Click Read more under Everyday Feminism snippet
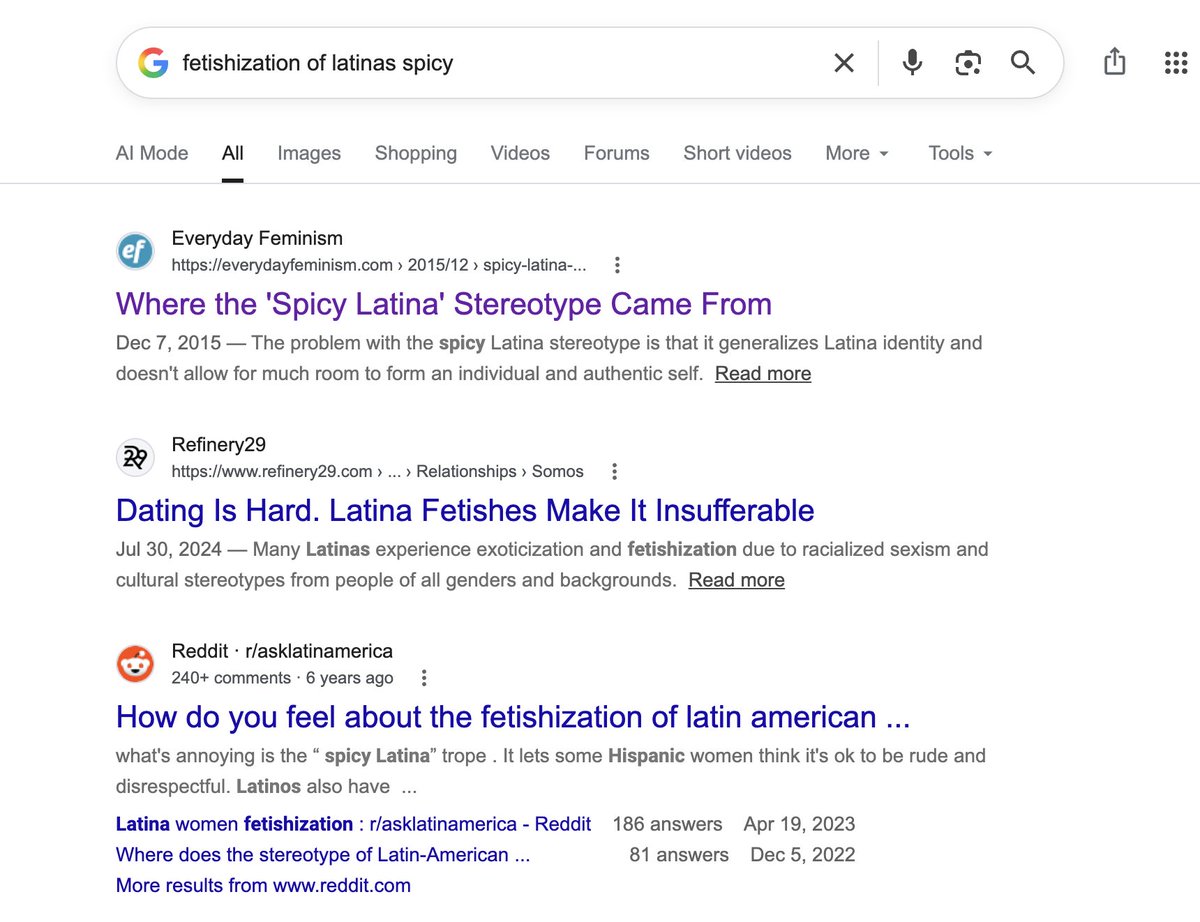The image size is (1200, 922). point(763,374)
